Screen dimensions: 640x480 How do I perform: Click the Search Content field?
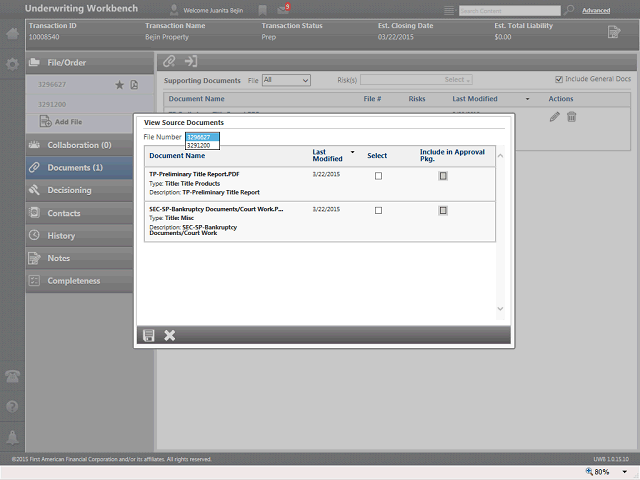509,11
